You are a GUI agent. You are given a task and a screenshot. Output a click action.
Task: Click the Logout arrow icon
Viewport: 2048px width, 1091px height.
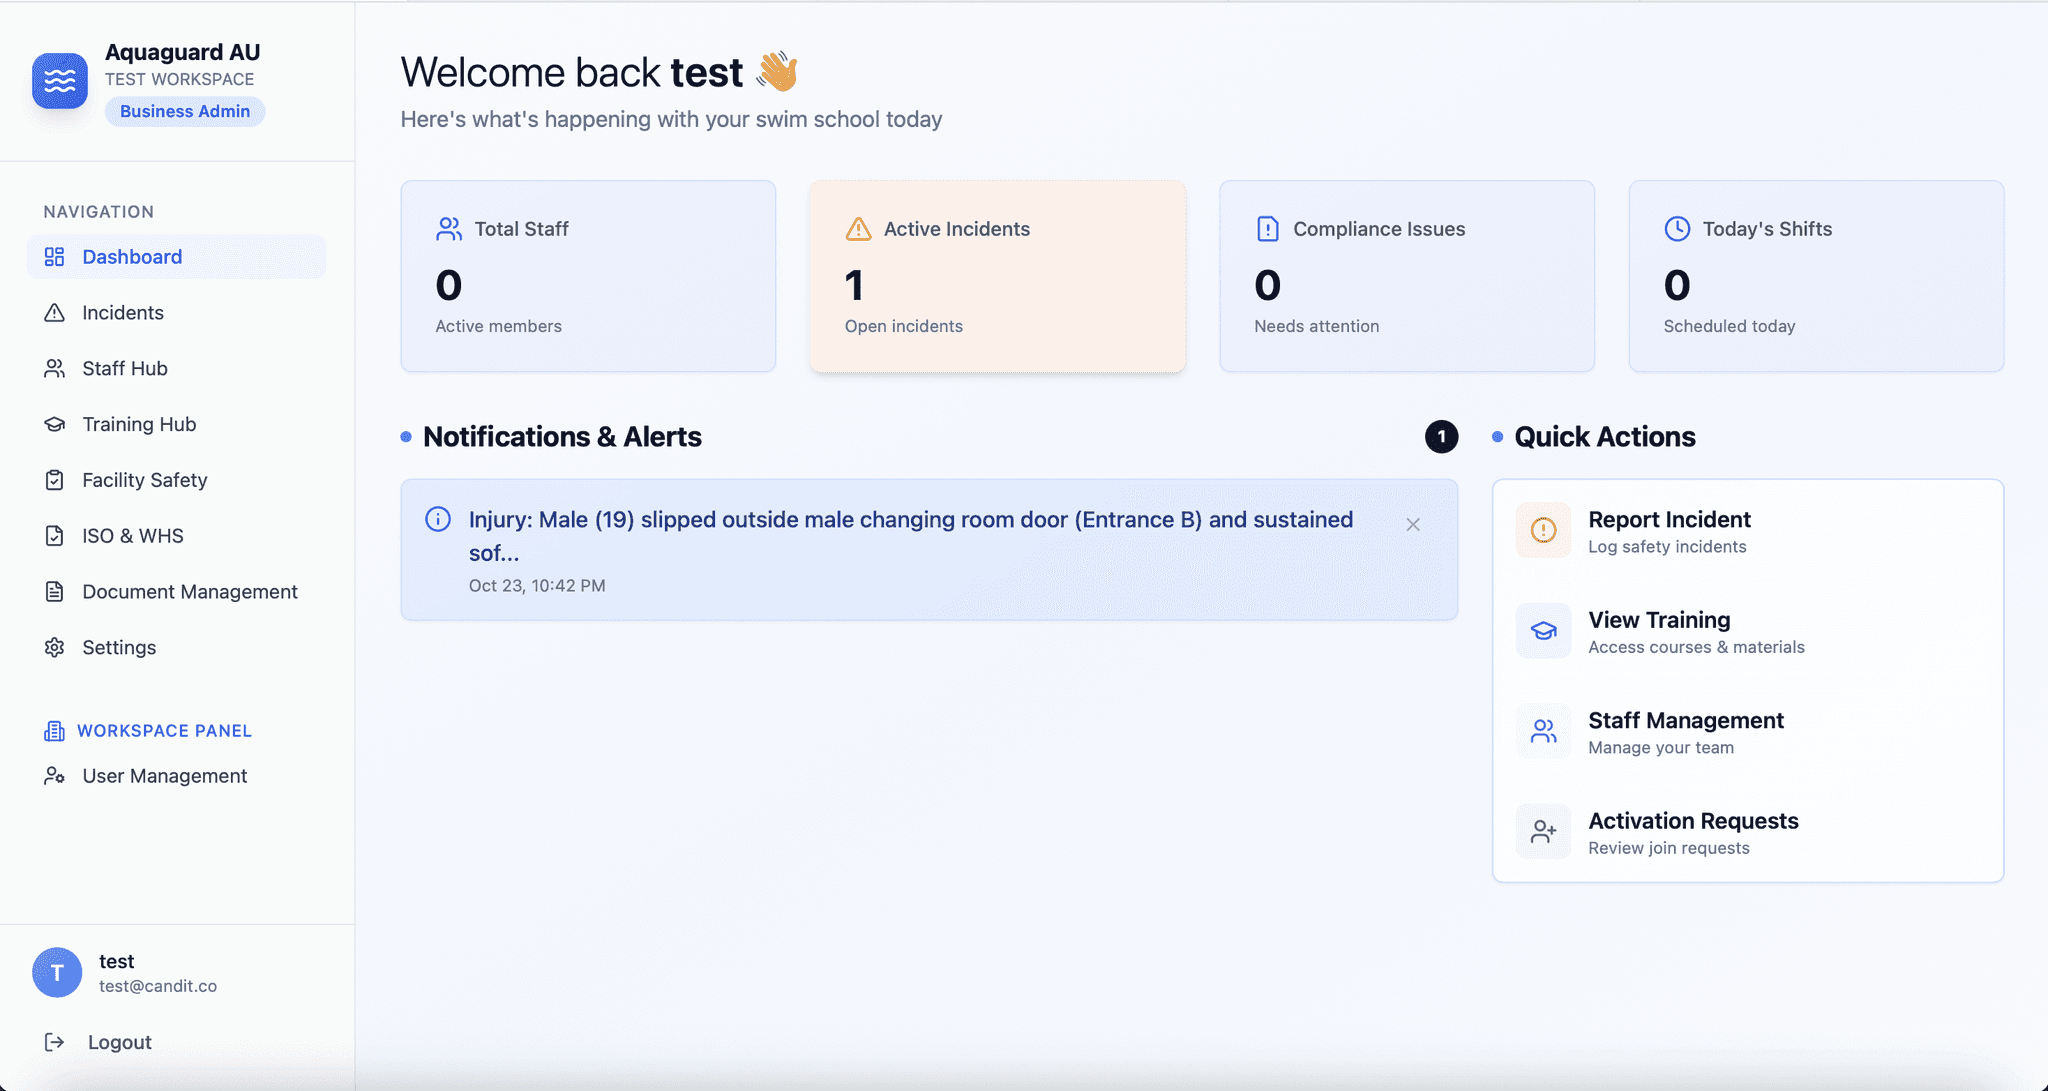(54, 1042)
